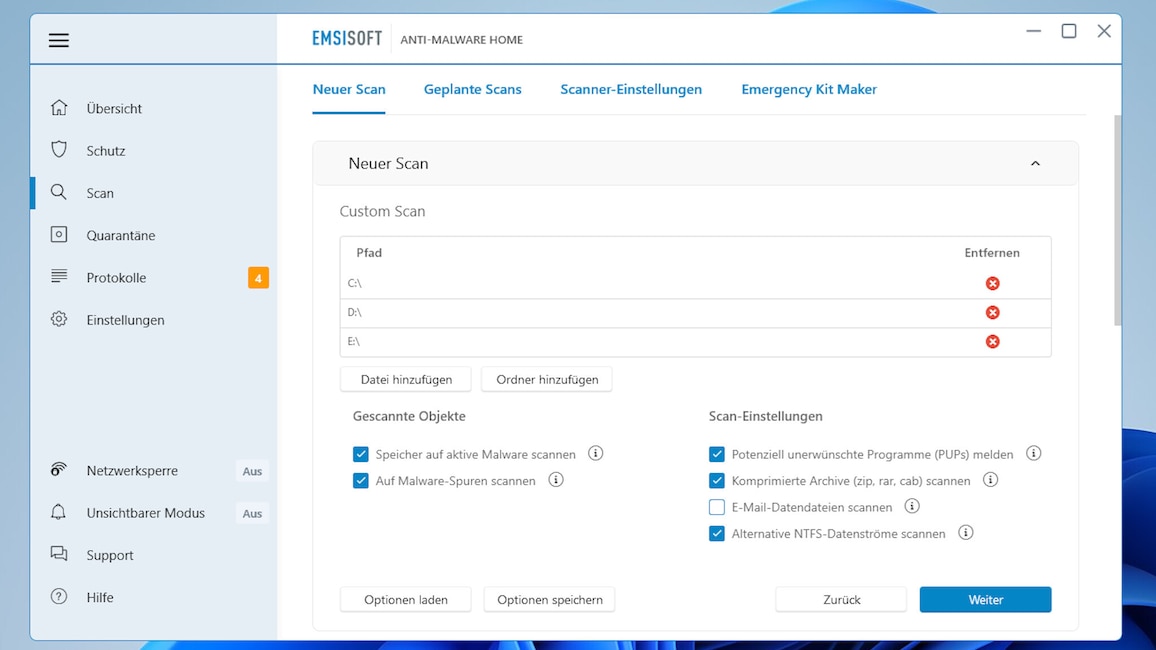
Task: Show info for Komprimierte Archive scannen
Action: pos(990,480)
